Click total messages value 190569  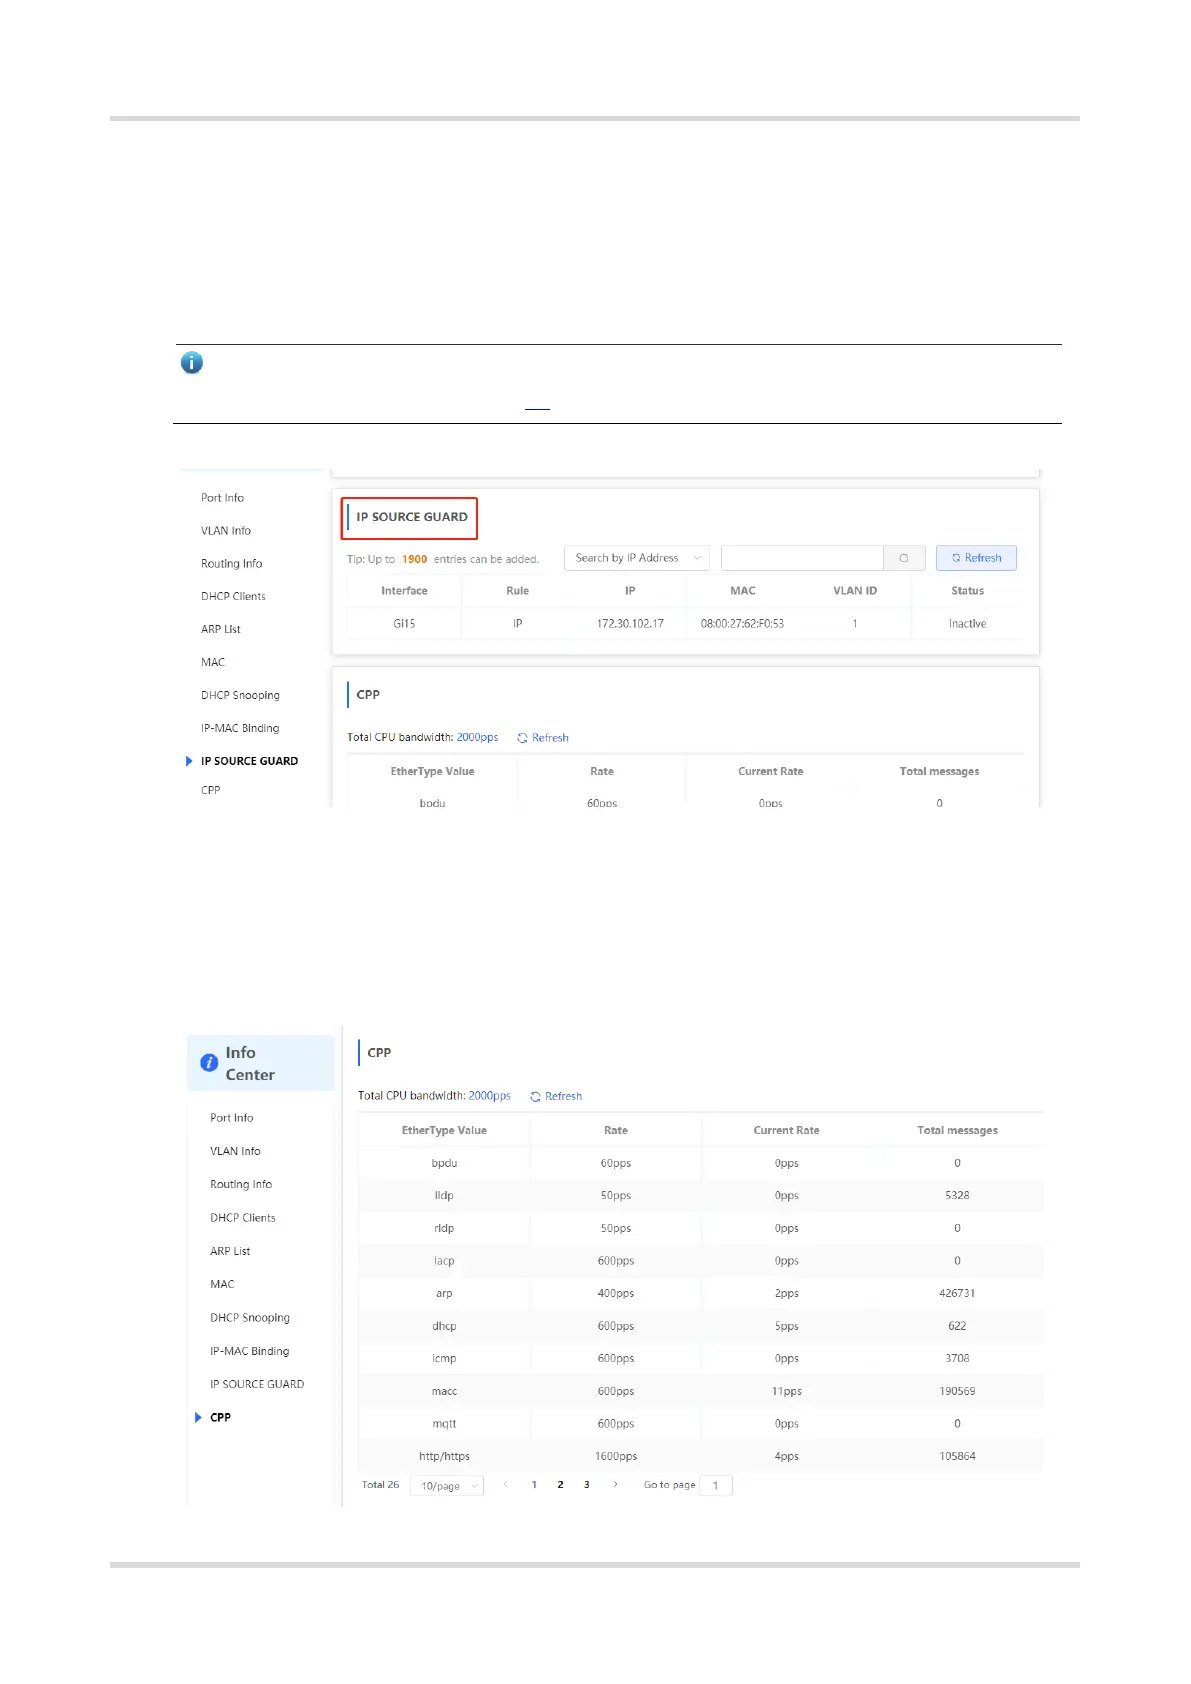click(x=957, y=1392)
